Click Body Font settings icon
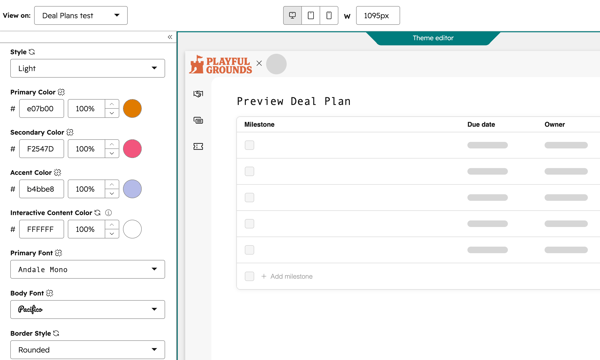600x360 pixels. [49, 293]
